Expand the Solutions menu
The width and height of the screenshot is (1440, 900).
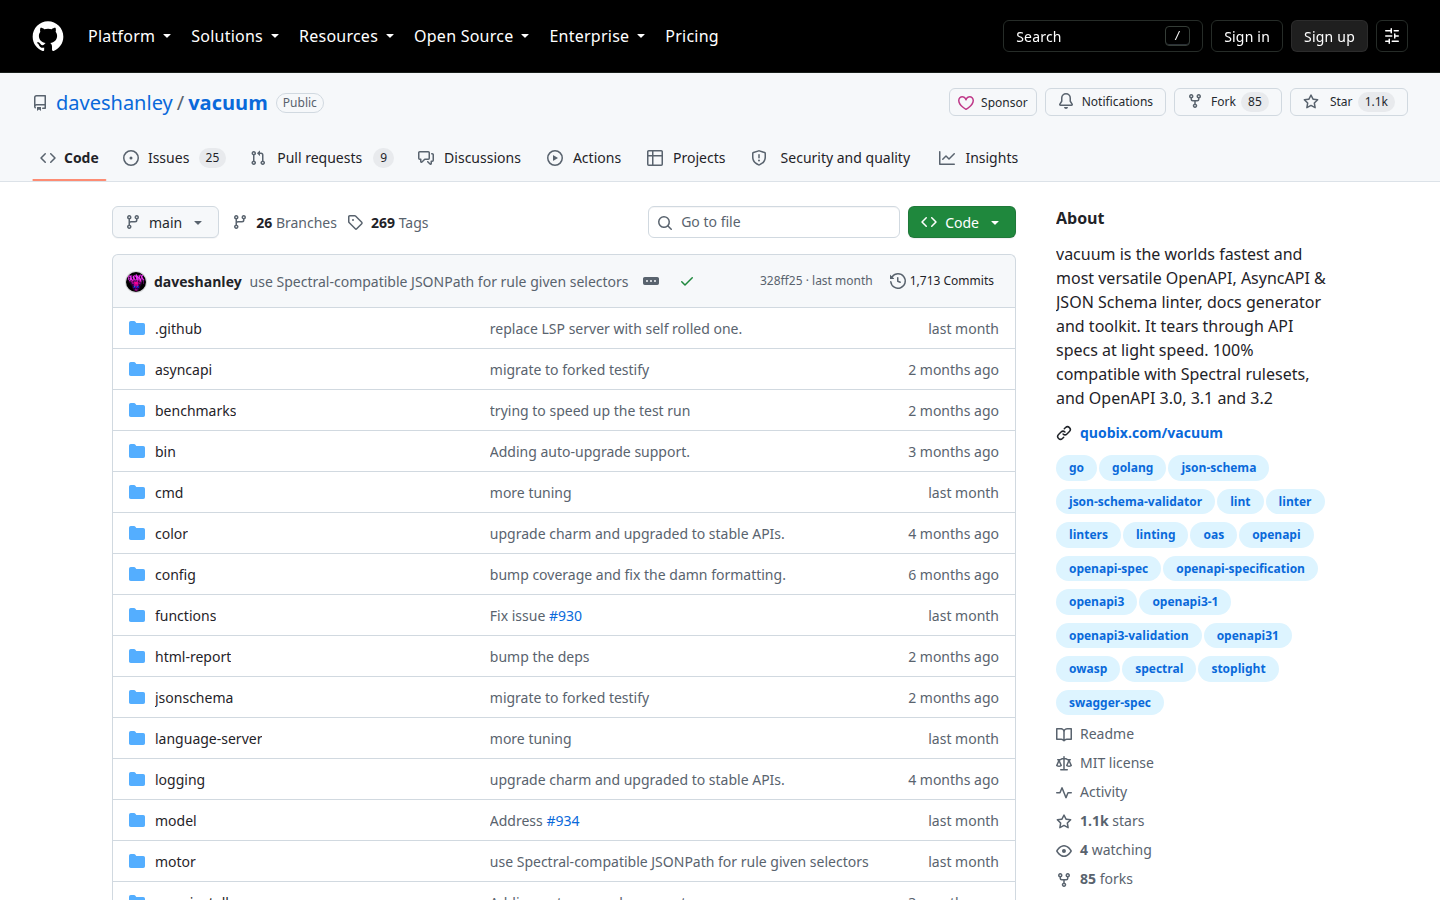point(235,36)
